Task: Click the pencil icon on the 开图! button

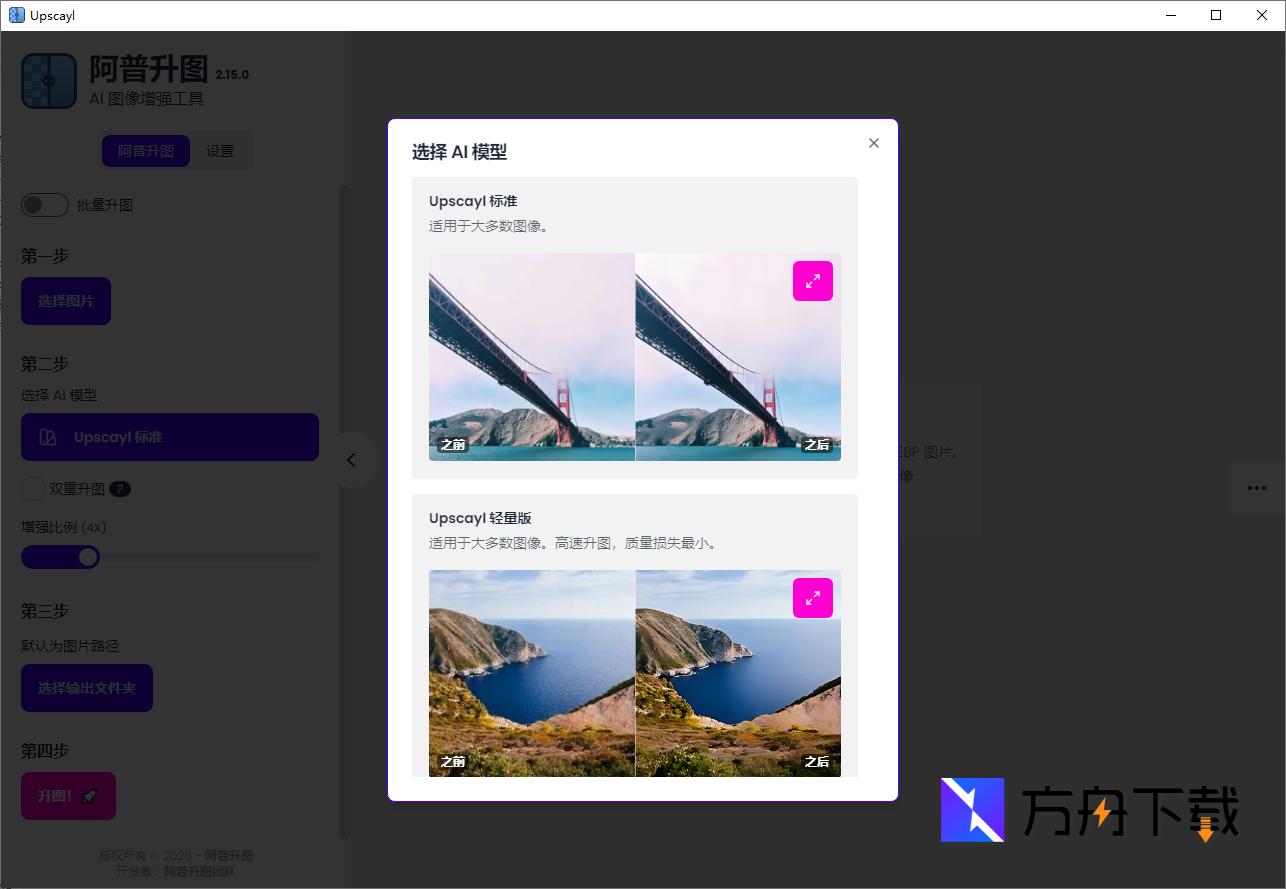Action: pos(89,795)
